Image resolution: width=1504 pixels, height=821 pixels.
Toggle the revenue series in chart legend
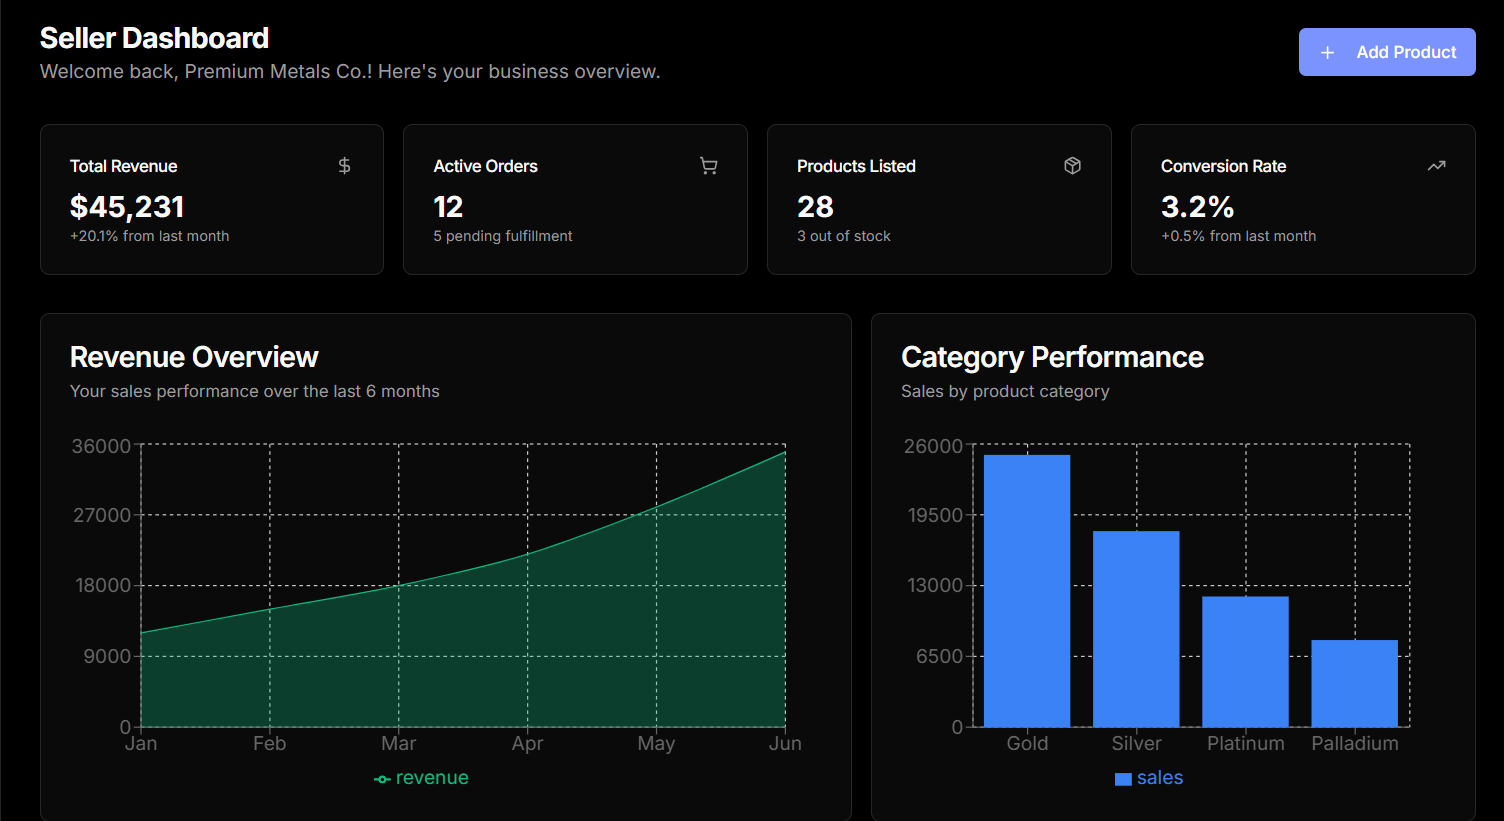pos(421,777)
